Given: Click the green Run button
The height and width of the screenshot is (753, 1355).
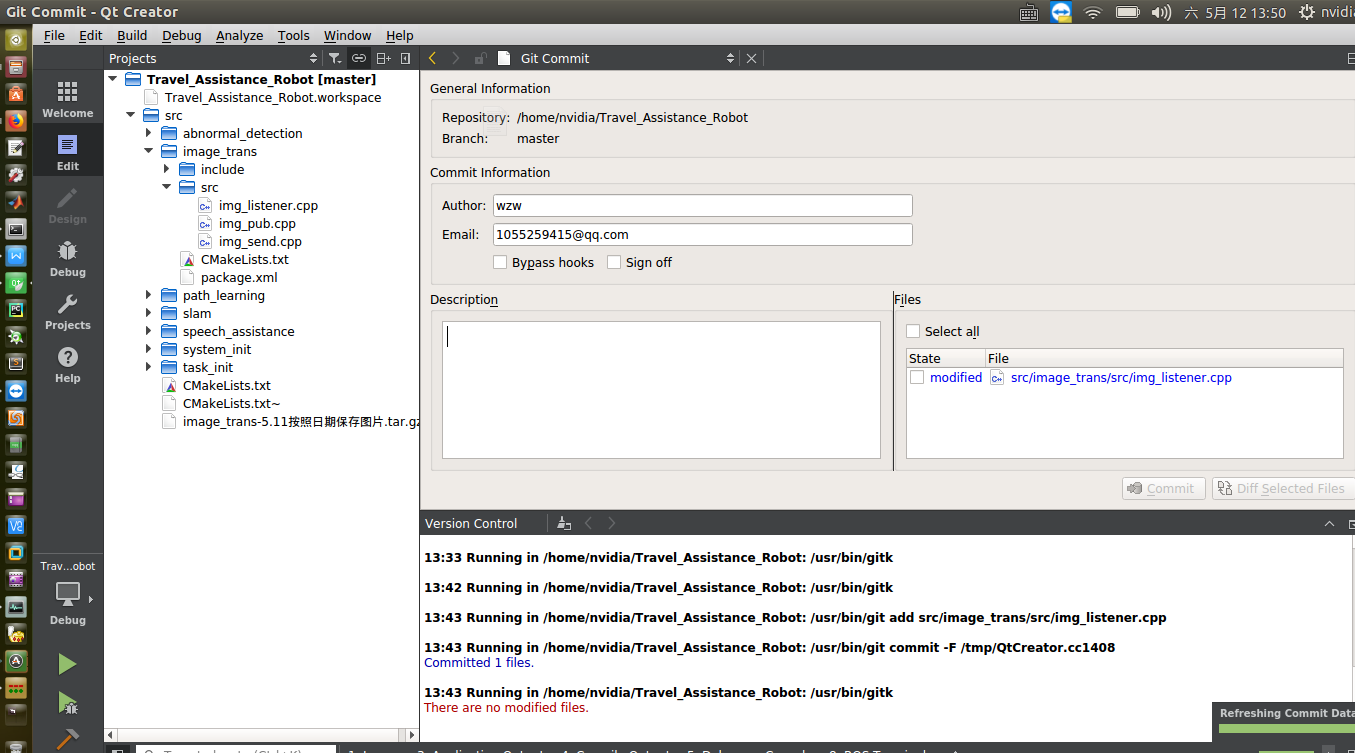Looking at the screenshot, I should (67, 664).
